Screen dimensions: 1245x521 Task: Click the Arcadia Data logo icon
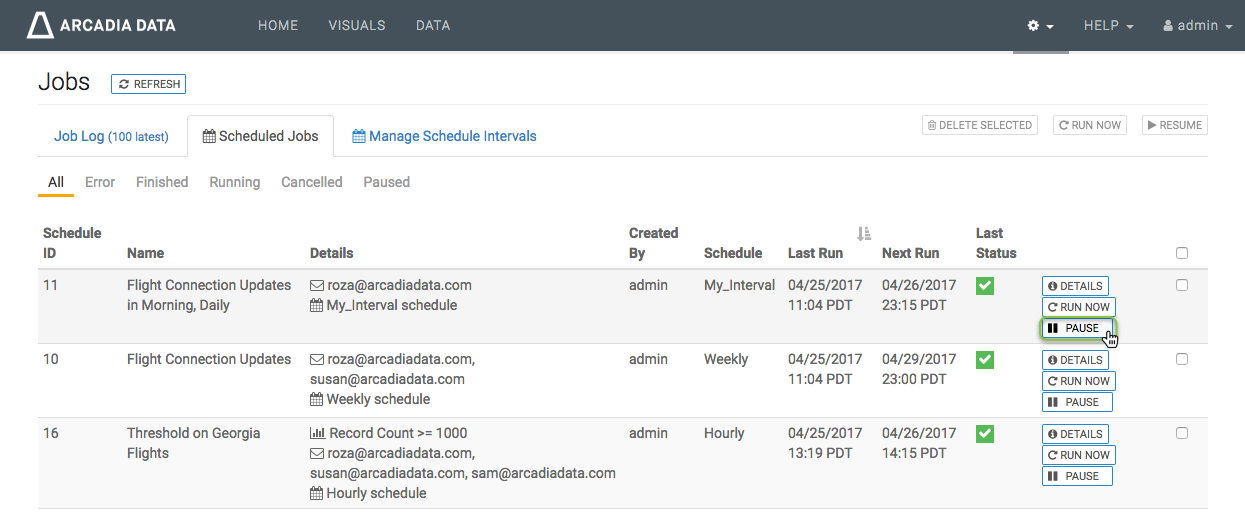click(40, 25)
